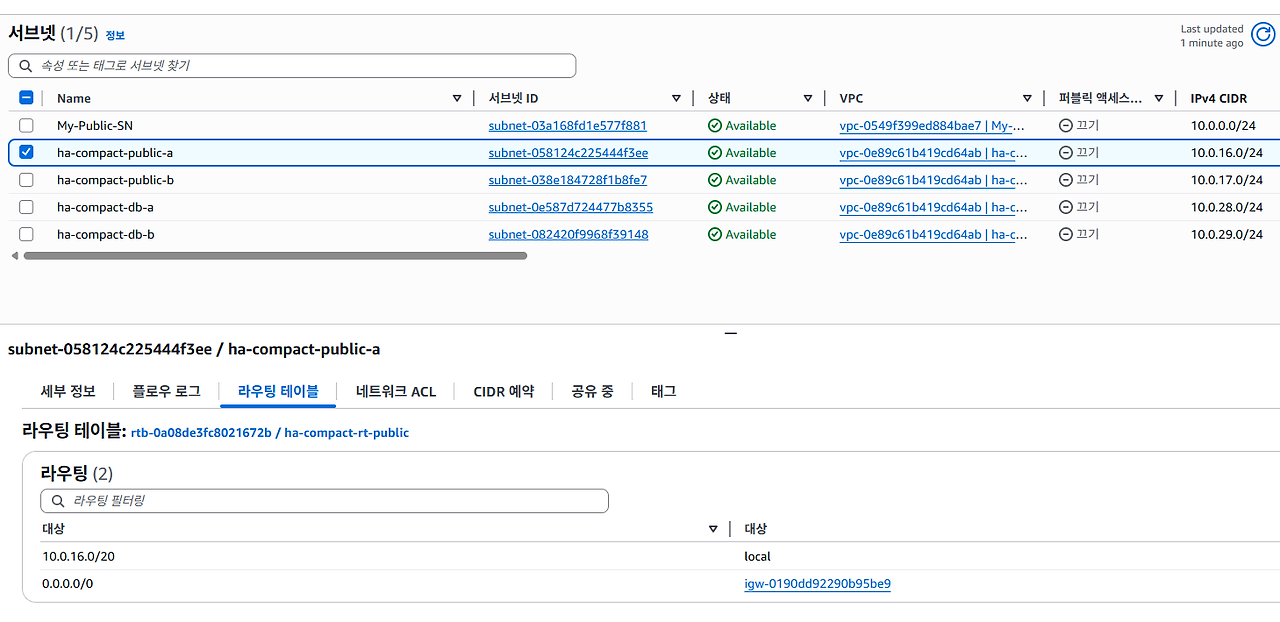Open the 플로우 로그 tab

pos(165,391)
